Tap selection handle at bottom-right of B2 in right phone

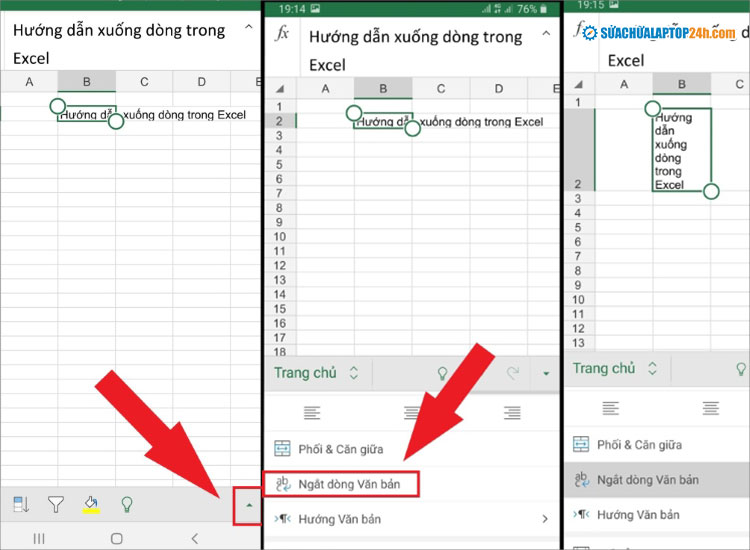click(x=711, y=191)
